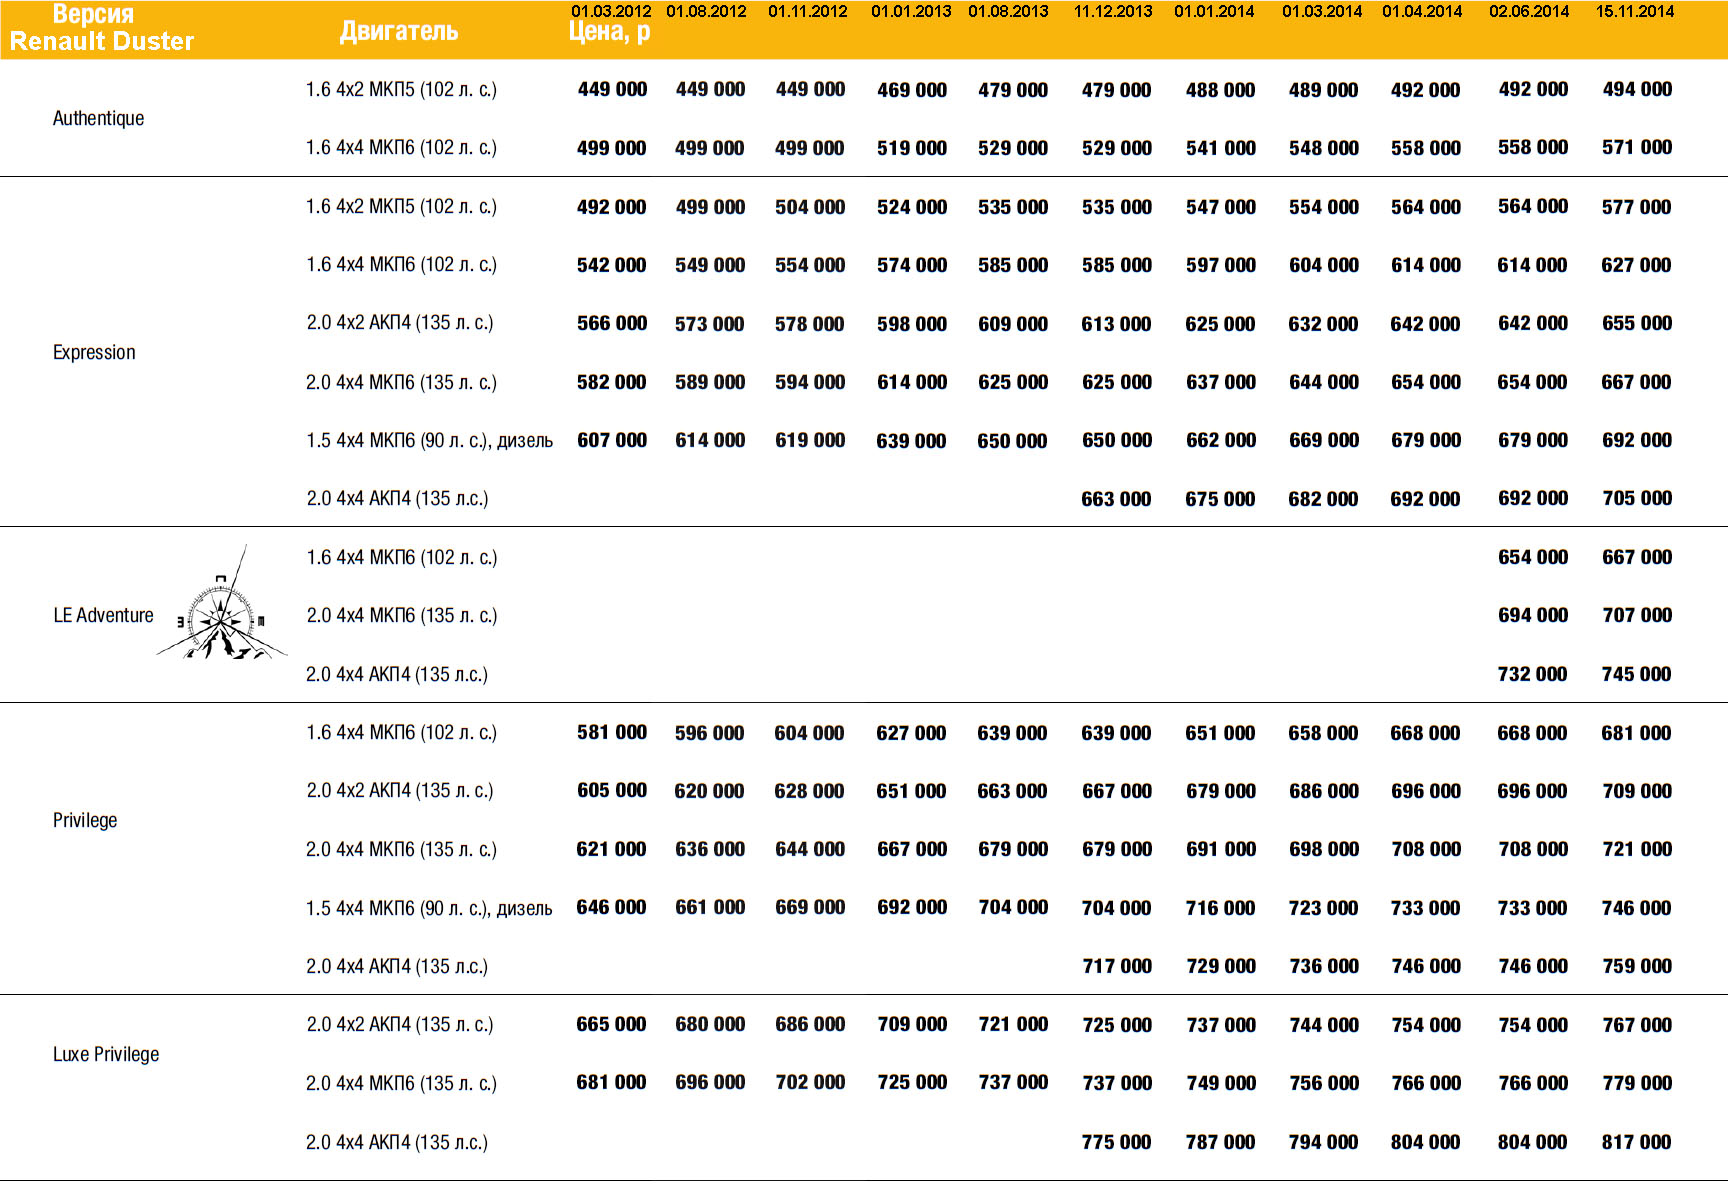Click price 817 000 in Luxe Privilege row
Viewport: 1728px width, 1187px height.
click(x=1636, y=1142)
